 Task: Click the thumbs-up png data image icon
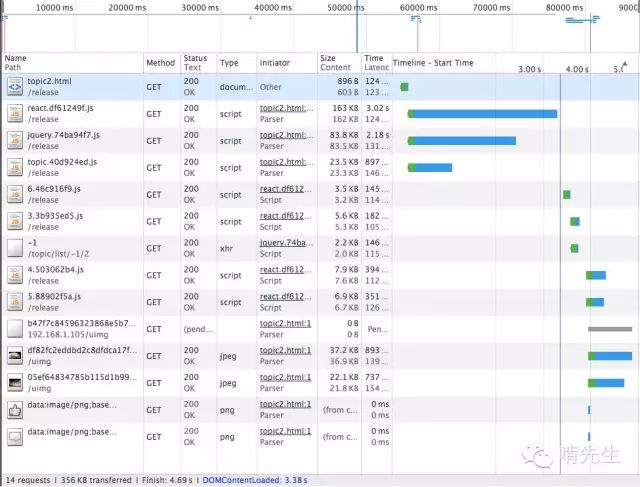pos(15,409)
